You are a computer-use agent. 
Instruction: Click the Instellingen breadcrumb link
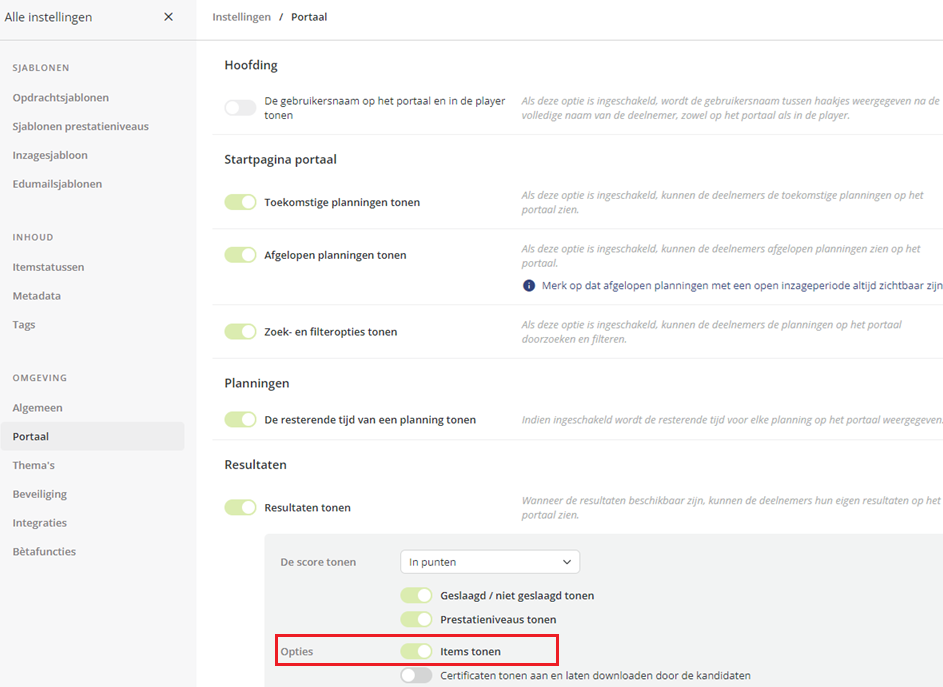(x=241, y=17)
